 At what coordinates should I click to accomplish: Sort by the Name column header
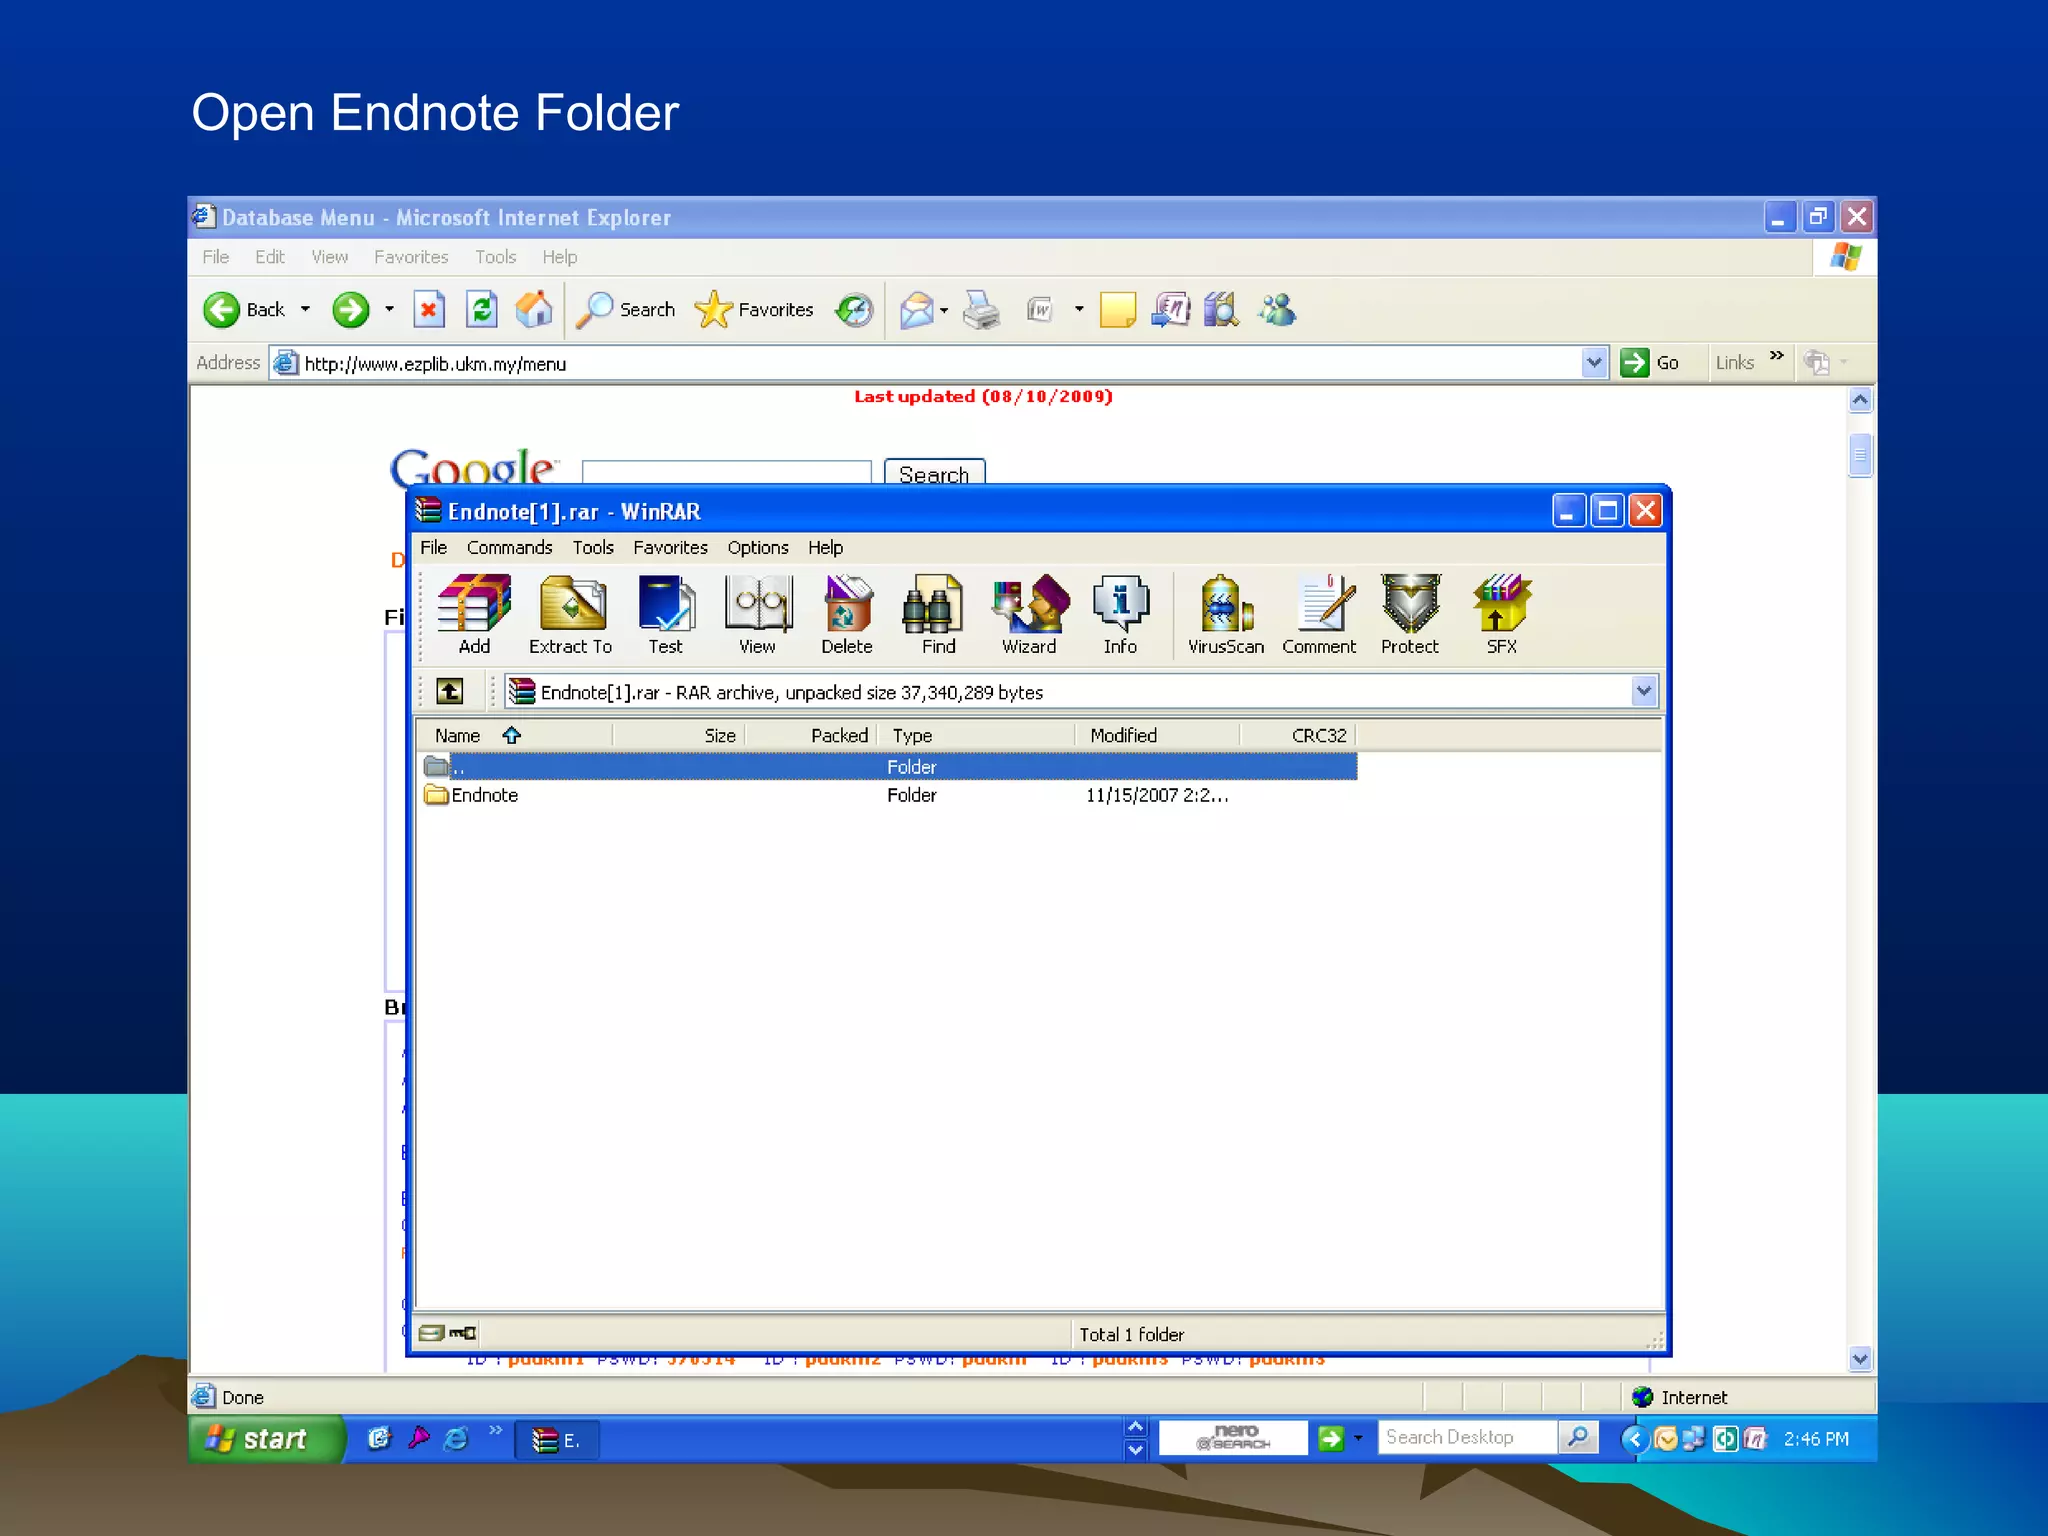pos(513,736)
